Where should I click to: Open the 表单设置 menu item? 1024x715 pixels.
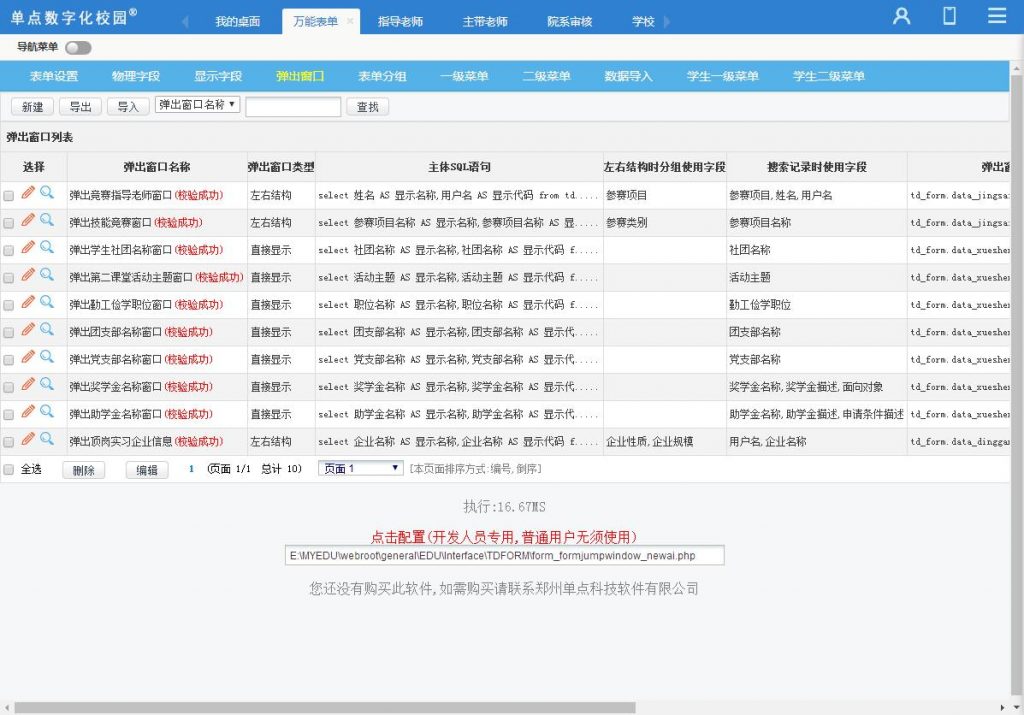[54, 76]
